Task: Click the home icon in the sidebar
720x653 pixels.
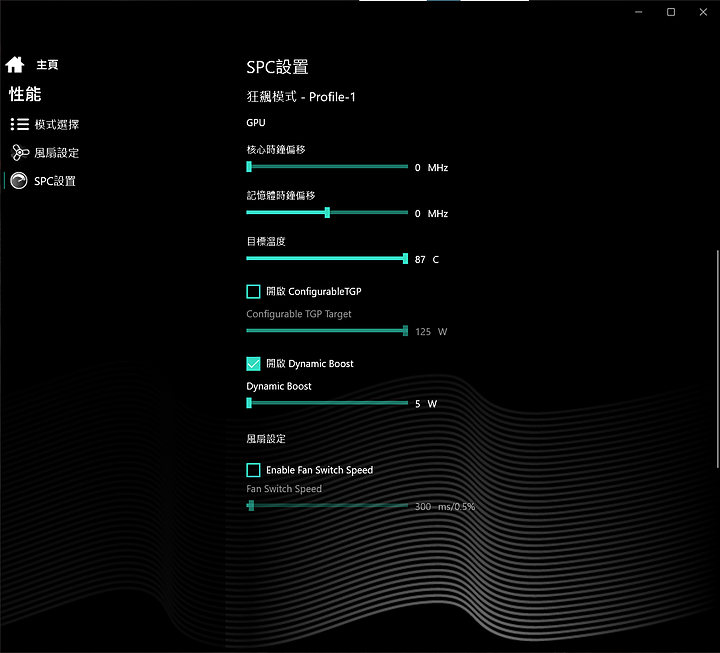Action: point(15,65)
